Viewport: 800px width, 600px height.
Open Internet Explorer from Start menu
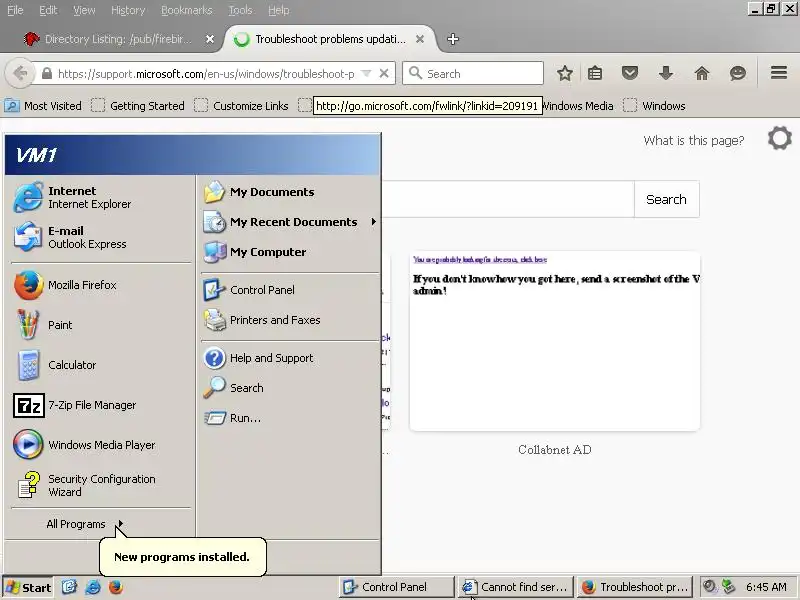click(101, 197)
